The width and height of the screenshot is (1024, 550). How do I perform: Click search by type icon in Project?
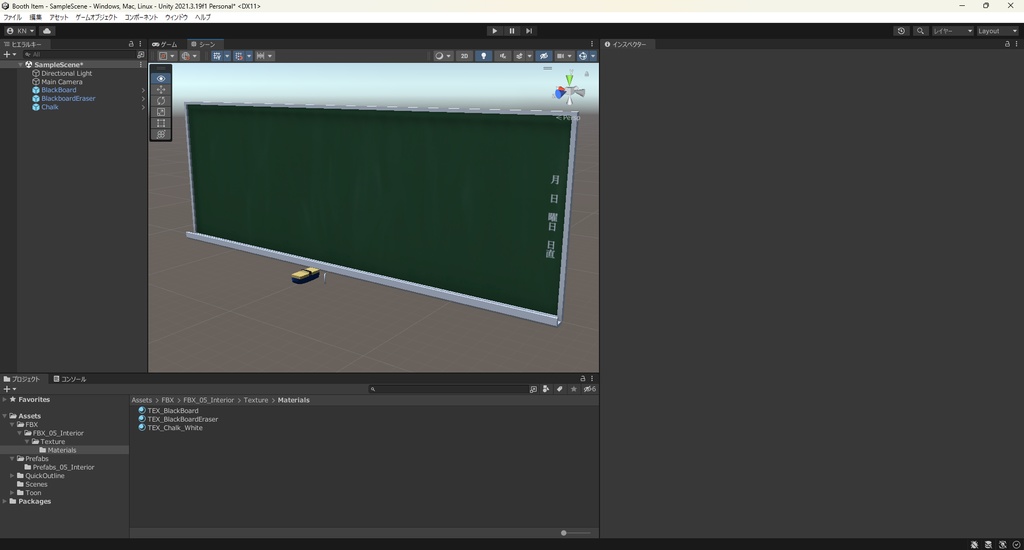[x=546, y=389]
